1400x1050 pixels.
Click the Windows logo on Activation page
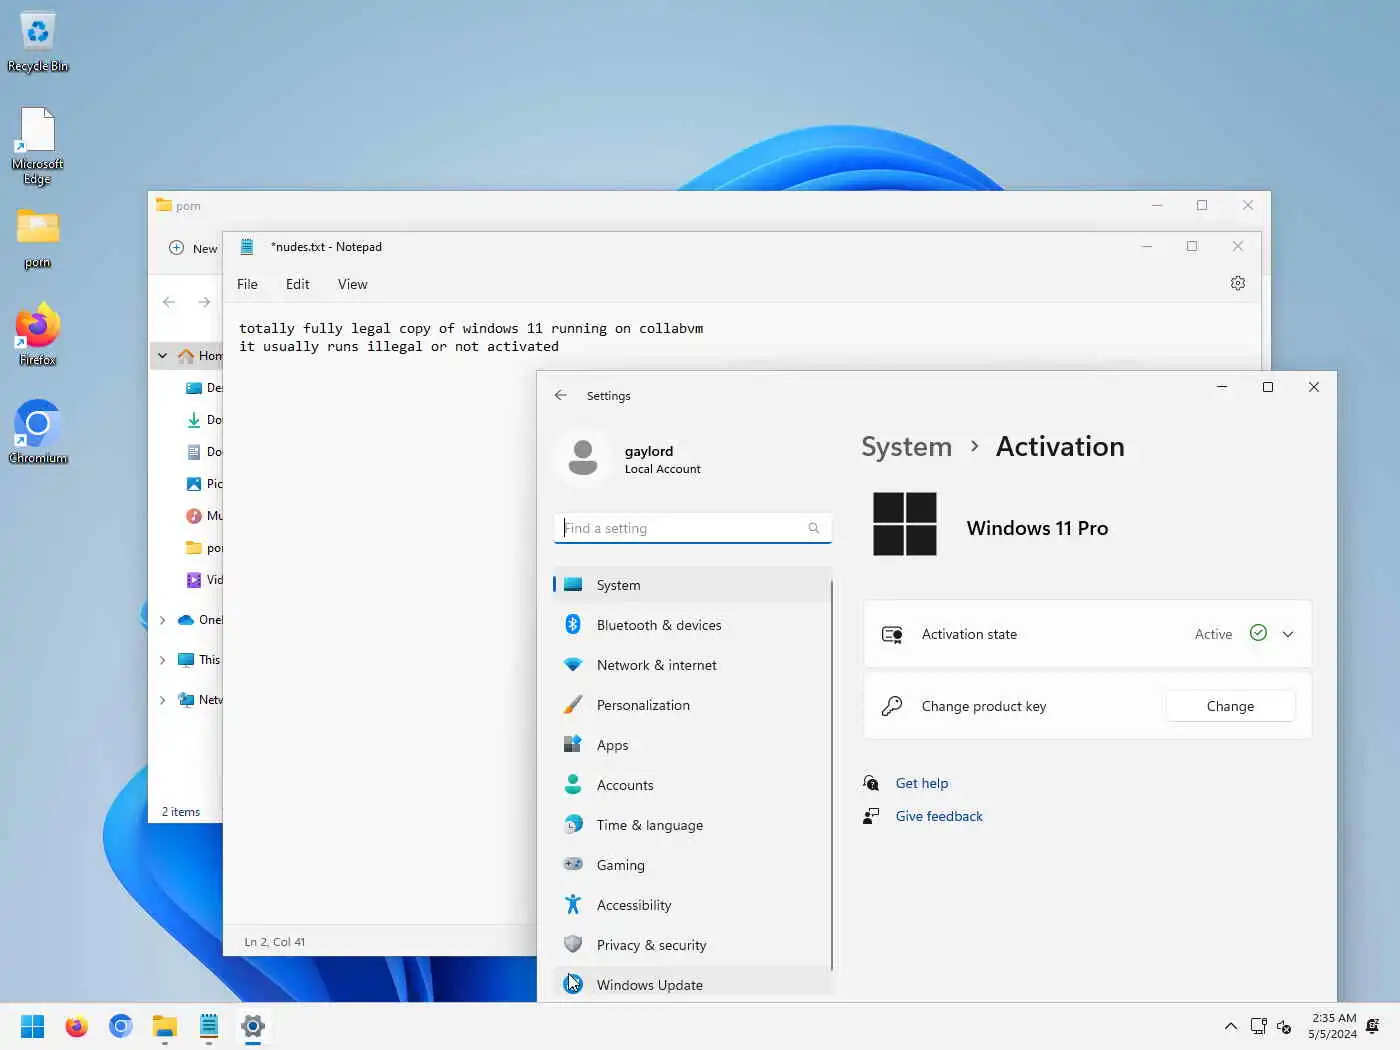coord(905,524)
